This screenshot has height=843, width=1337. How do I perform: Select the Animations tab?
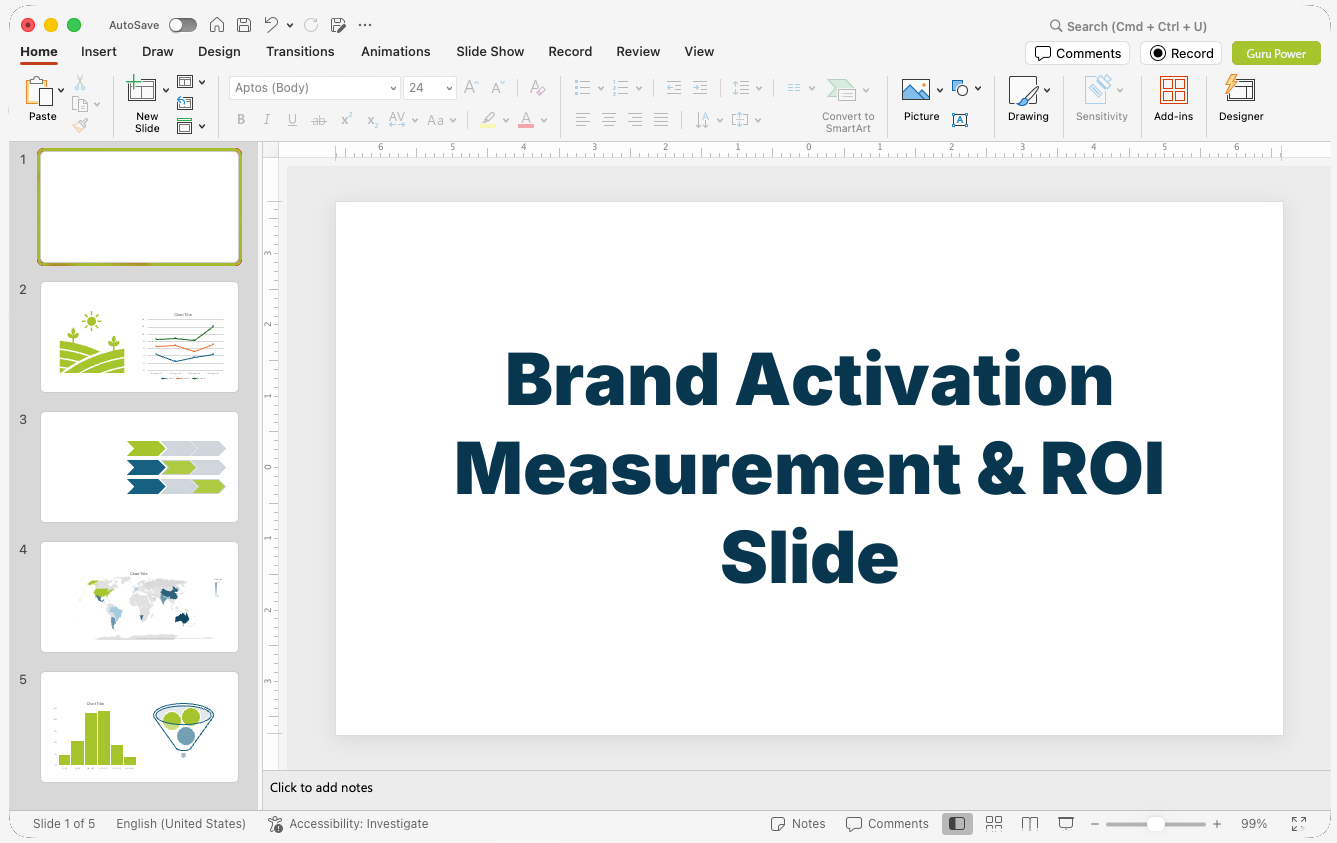click(396, 52)
